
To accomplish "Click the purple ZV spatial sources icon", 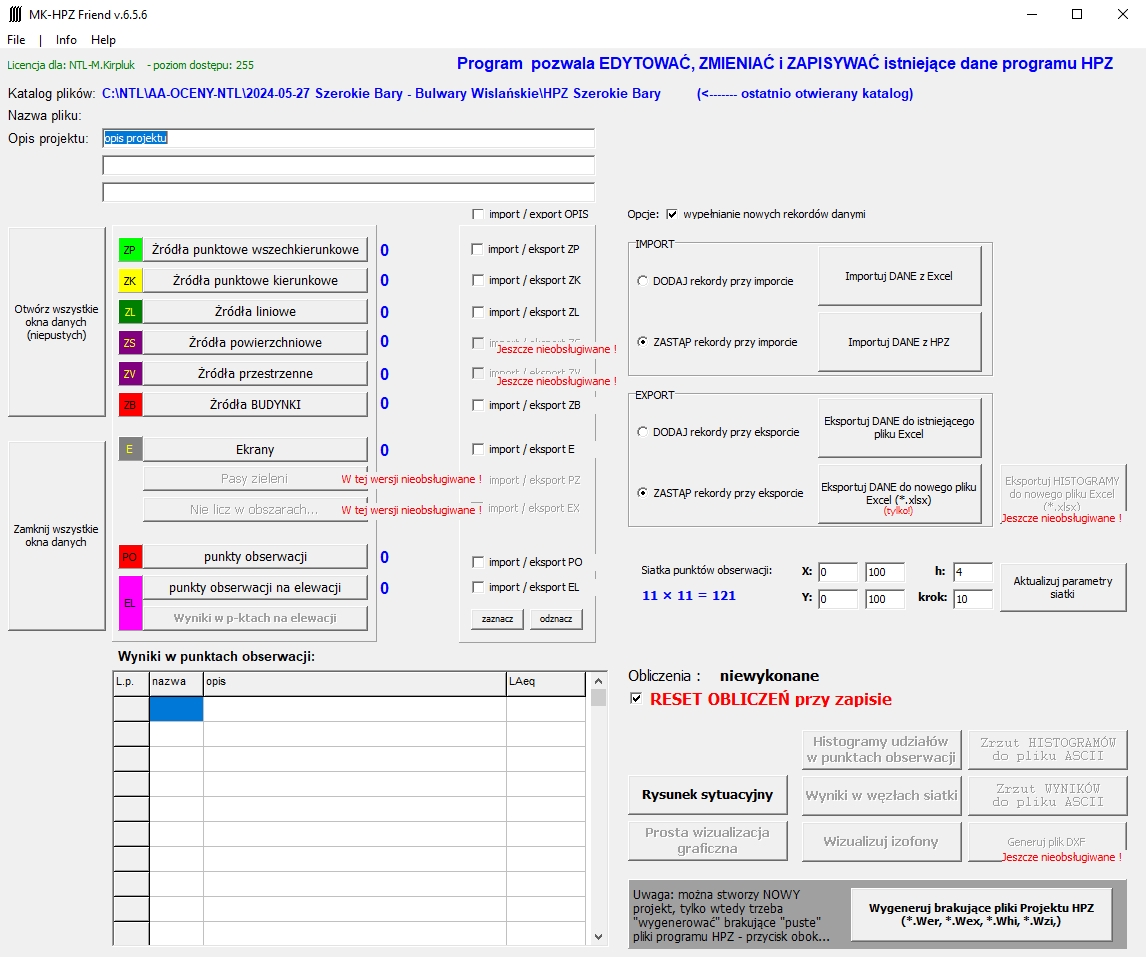I will [130, 374].
